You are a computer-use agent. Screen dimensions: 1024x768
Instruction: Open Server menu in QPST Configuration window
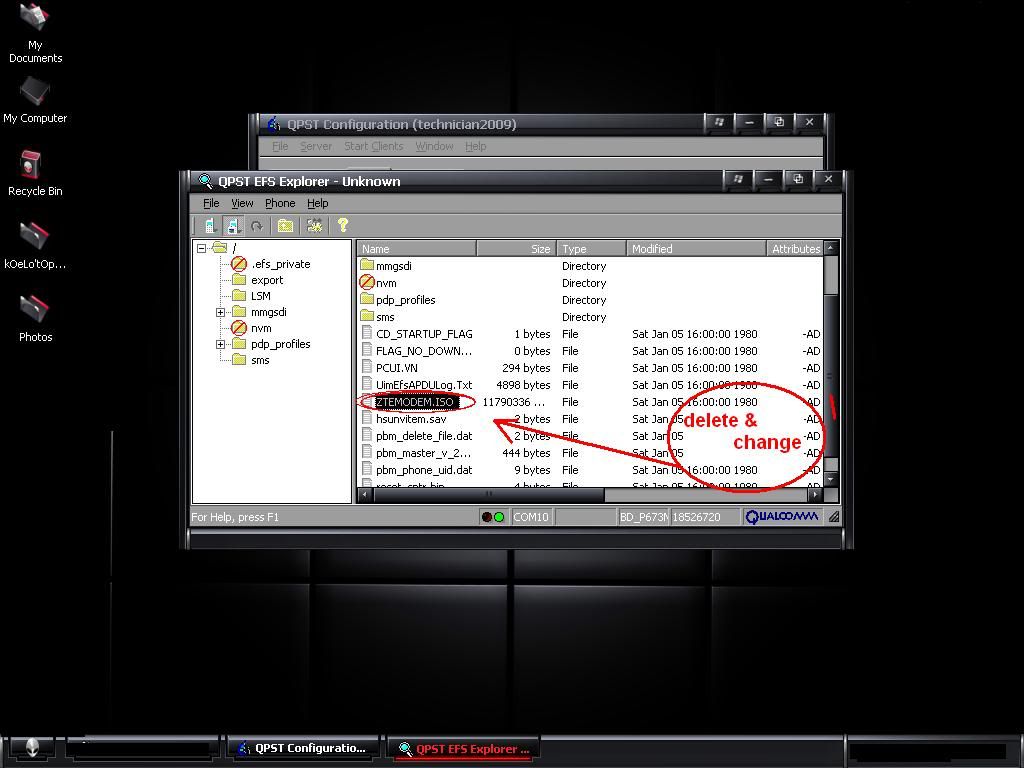(316, 146)
